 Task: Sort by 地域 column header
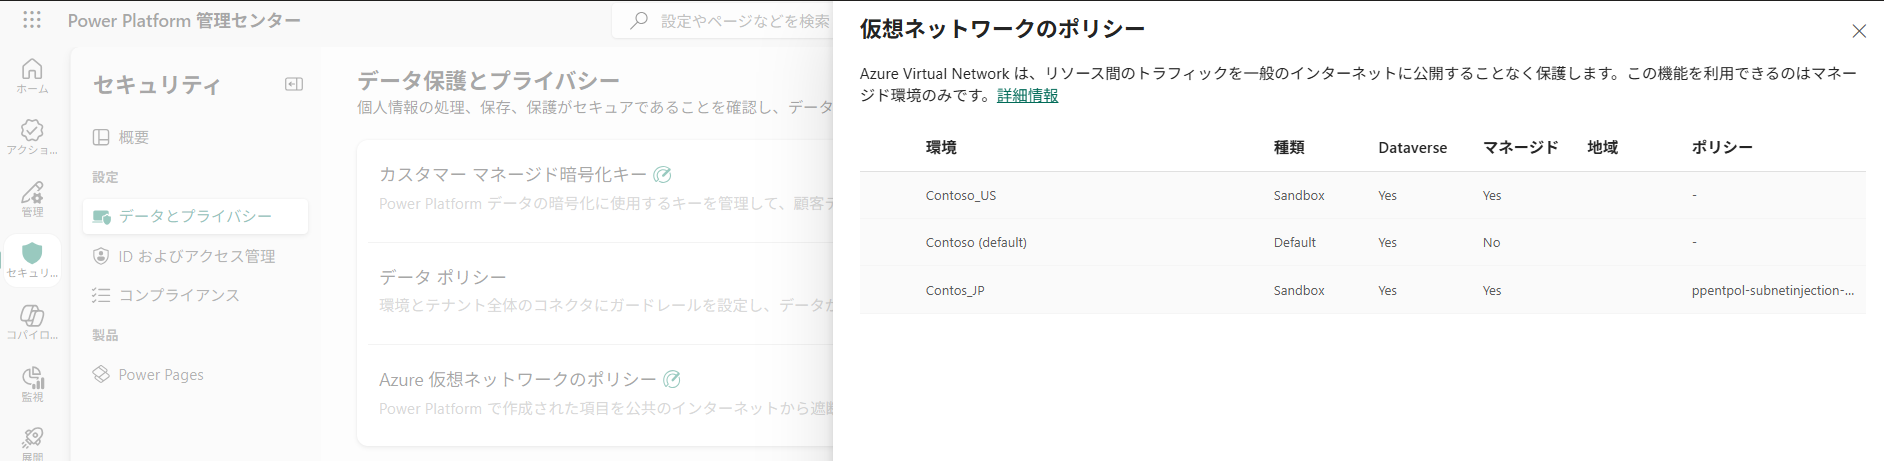click(x=1603, y=147)
